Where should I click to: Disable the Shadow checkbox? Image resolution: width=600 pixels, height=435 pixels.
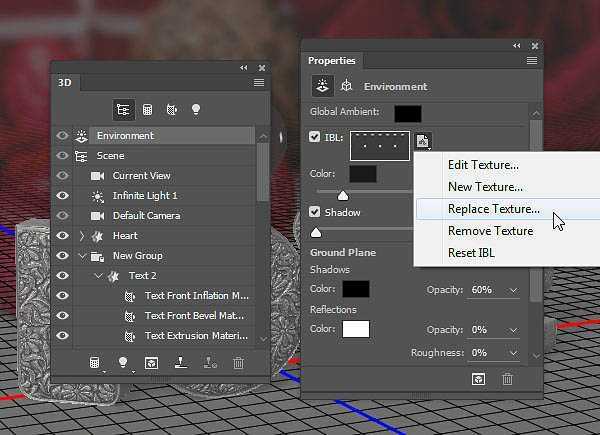[315, 212]
